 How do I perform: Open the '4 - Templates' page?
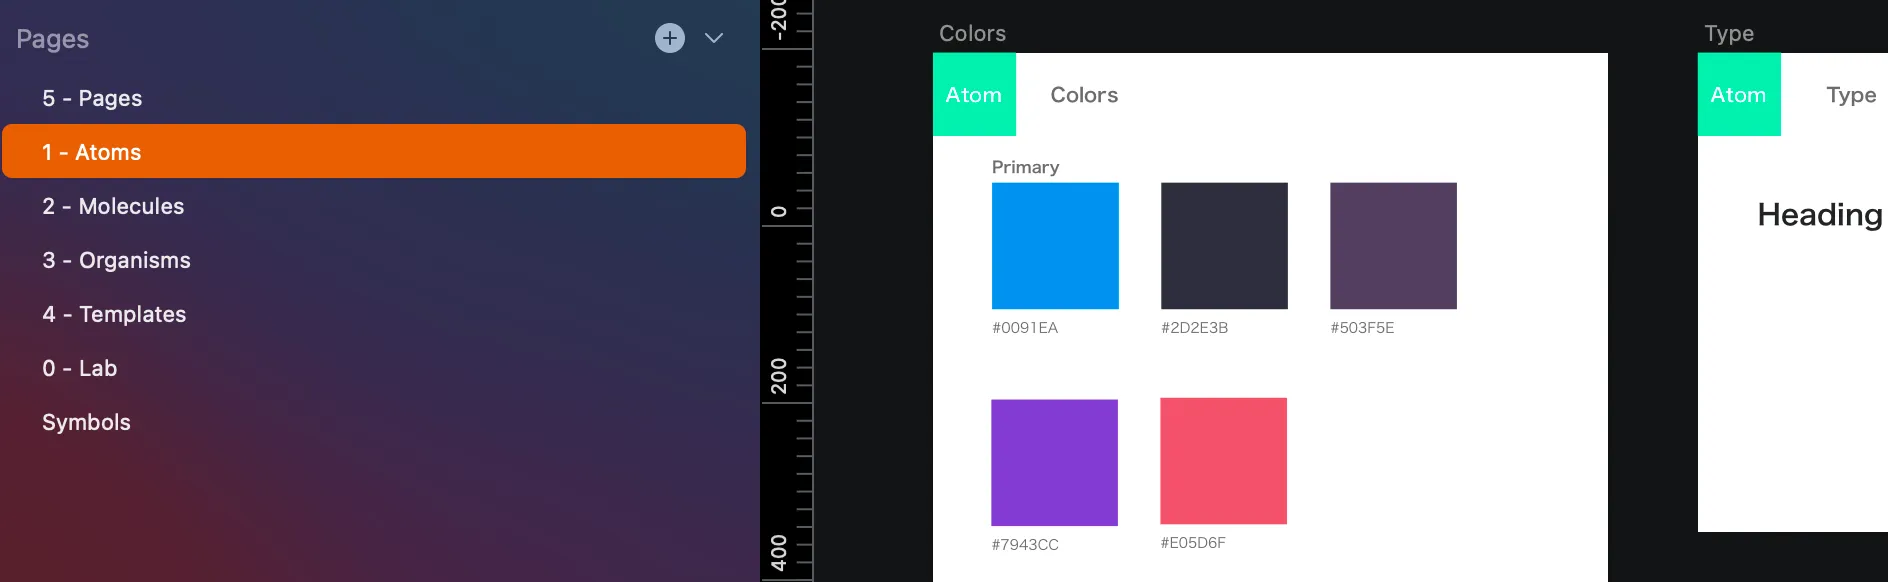tap(114, 314)
